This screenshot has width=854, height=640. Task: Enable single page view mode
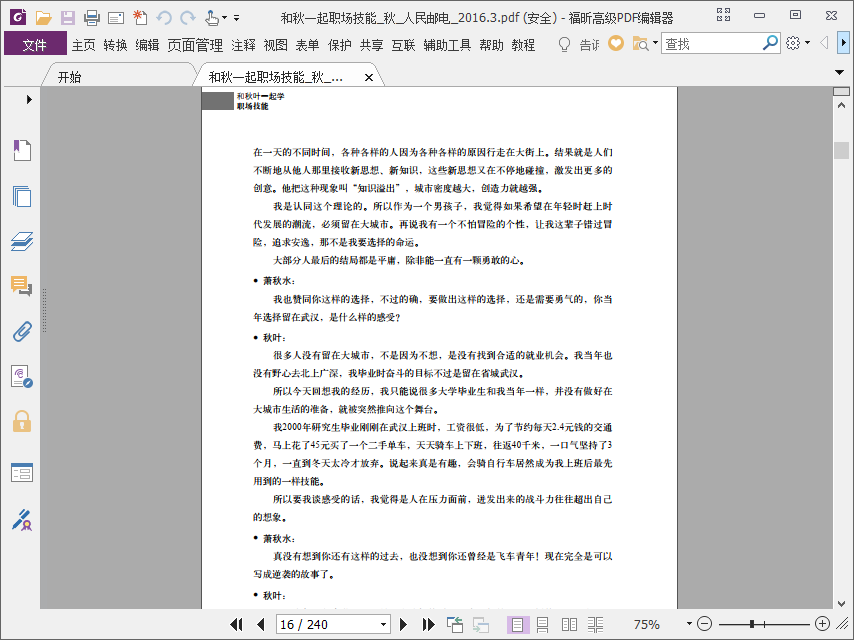[517, 625]
